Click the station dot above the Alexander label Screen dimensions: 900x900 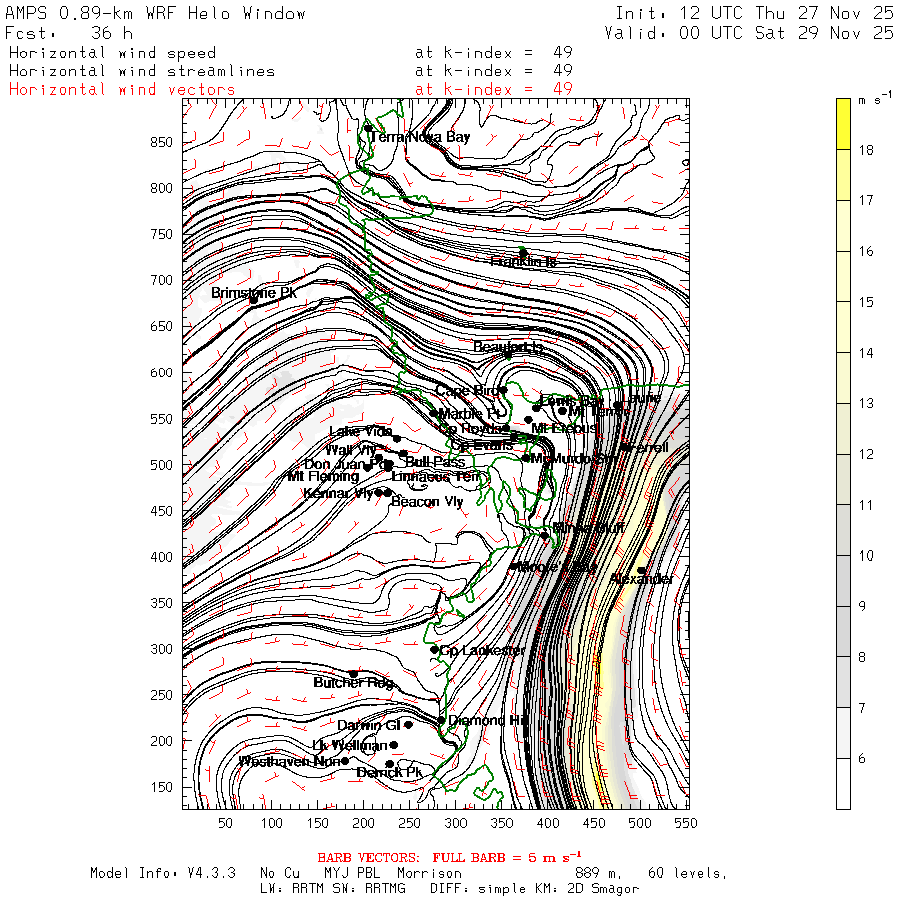641,571
